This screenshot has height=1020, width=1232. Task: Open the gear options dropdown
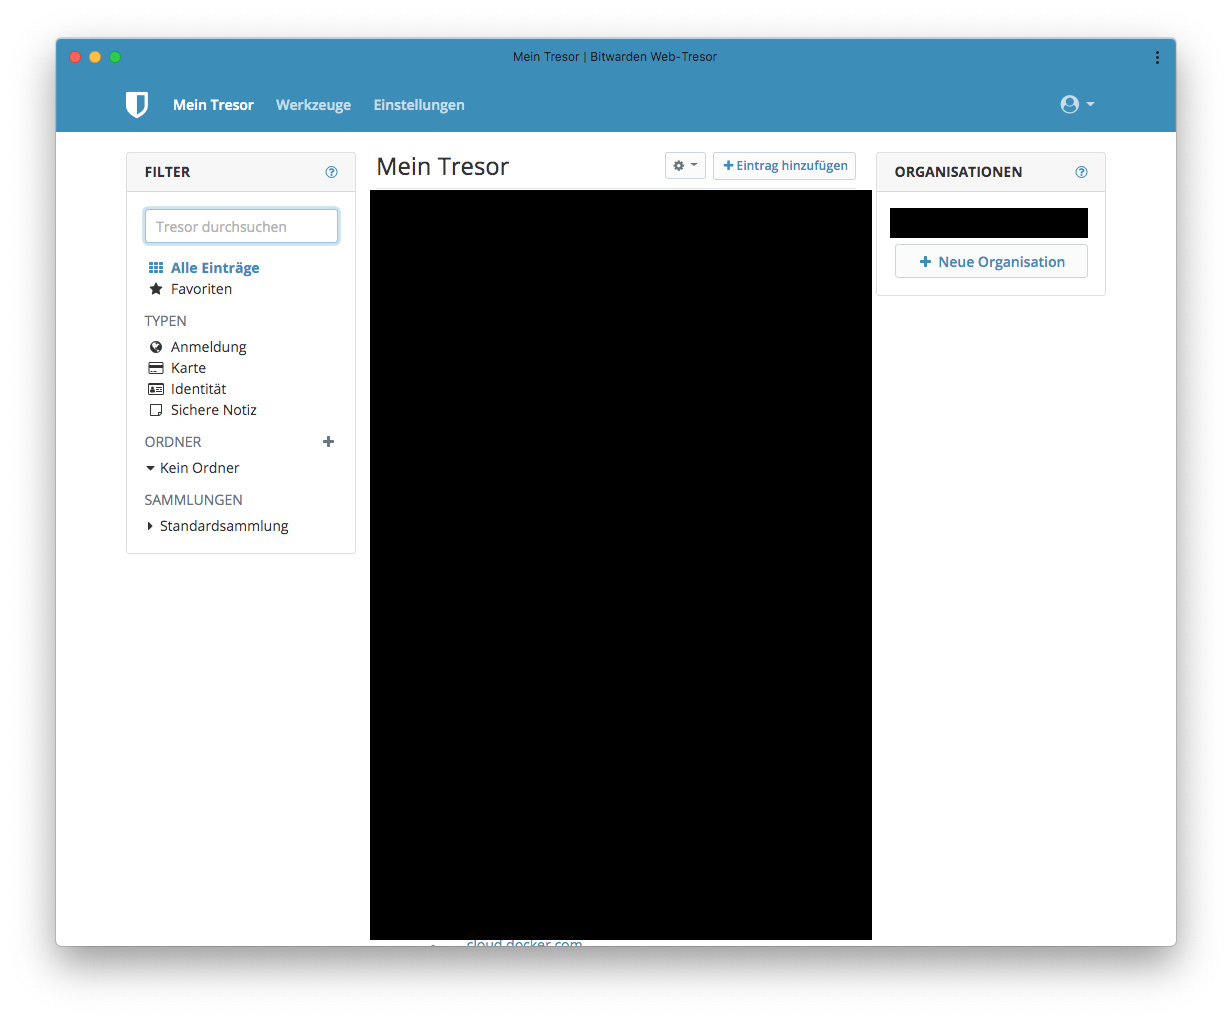685,166
